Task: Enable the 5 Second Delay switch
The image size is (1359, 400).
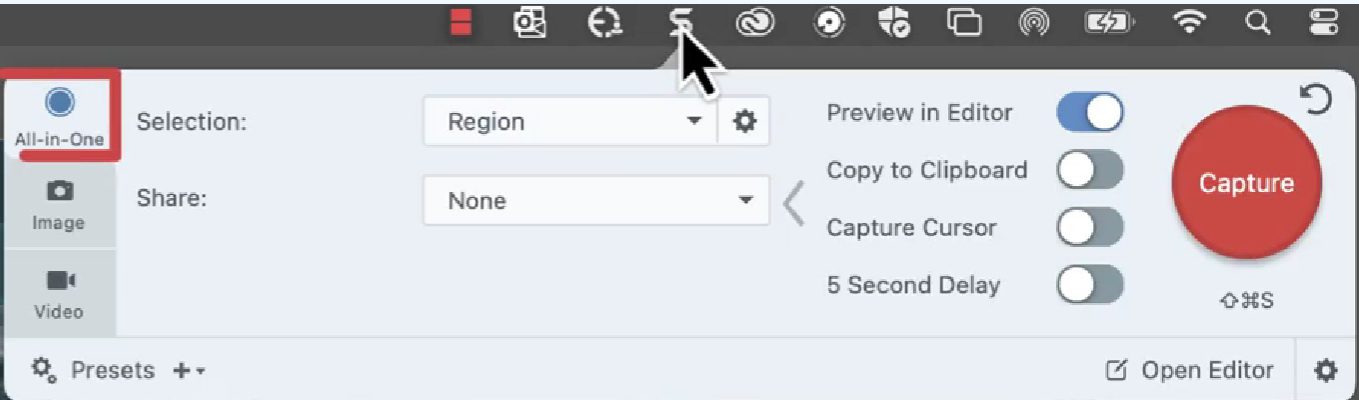Action: 1089,286
